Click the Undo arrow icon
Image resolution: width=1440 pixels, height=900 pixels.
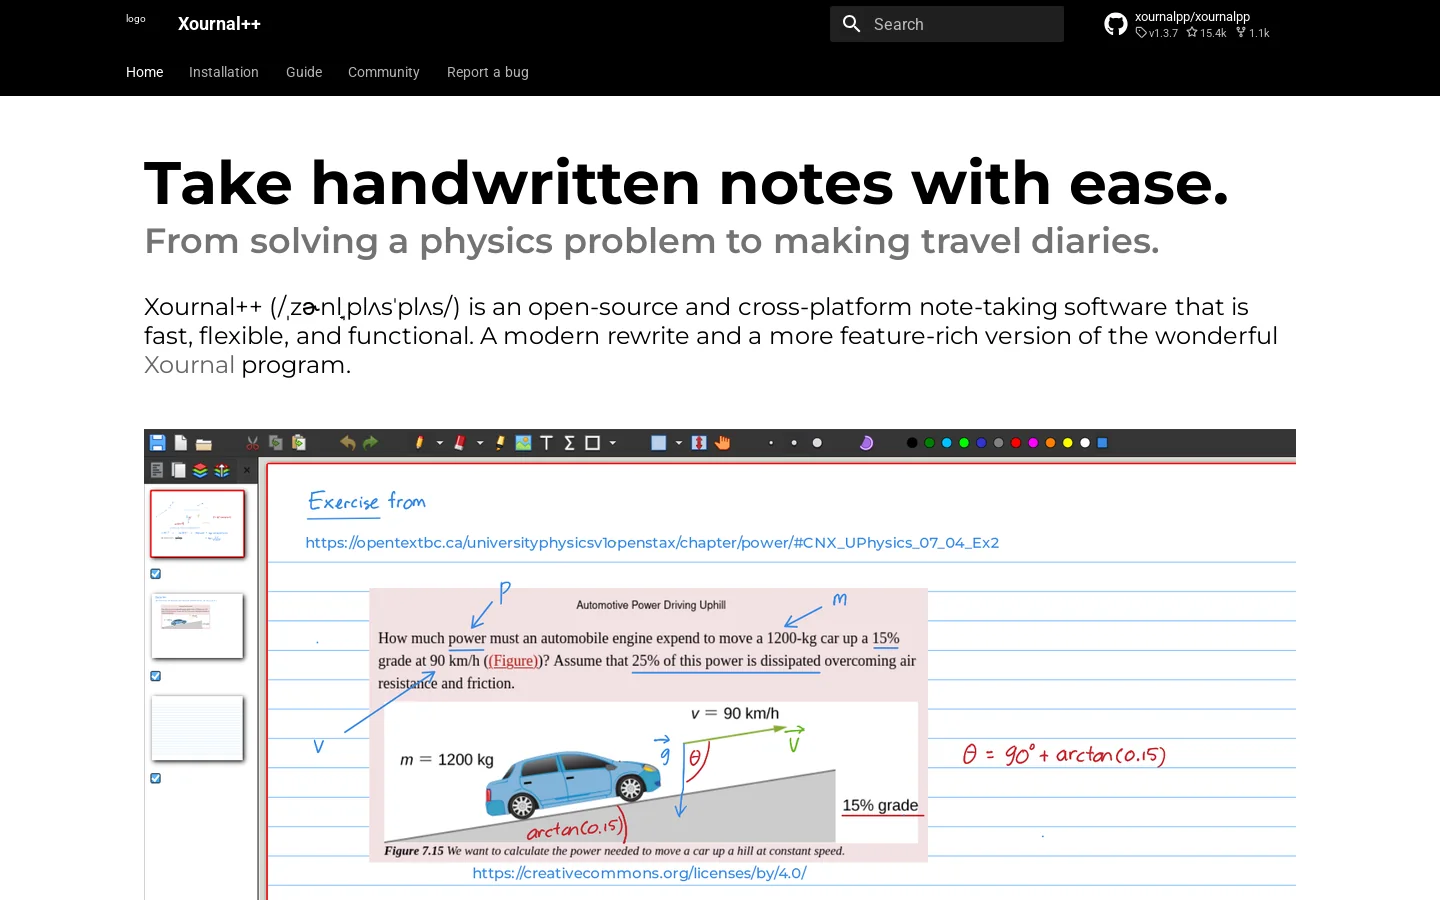click(347, 443)
